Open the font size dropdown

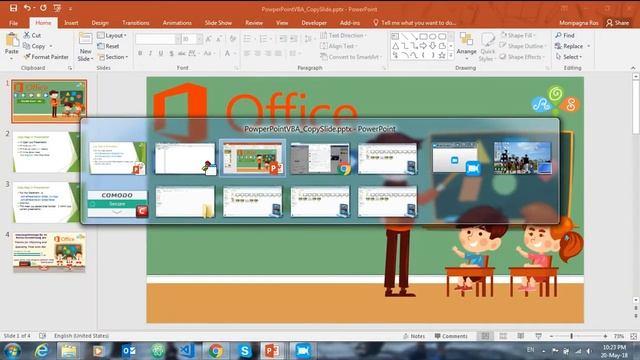[x=200, y=39]
